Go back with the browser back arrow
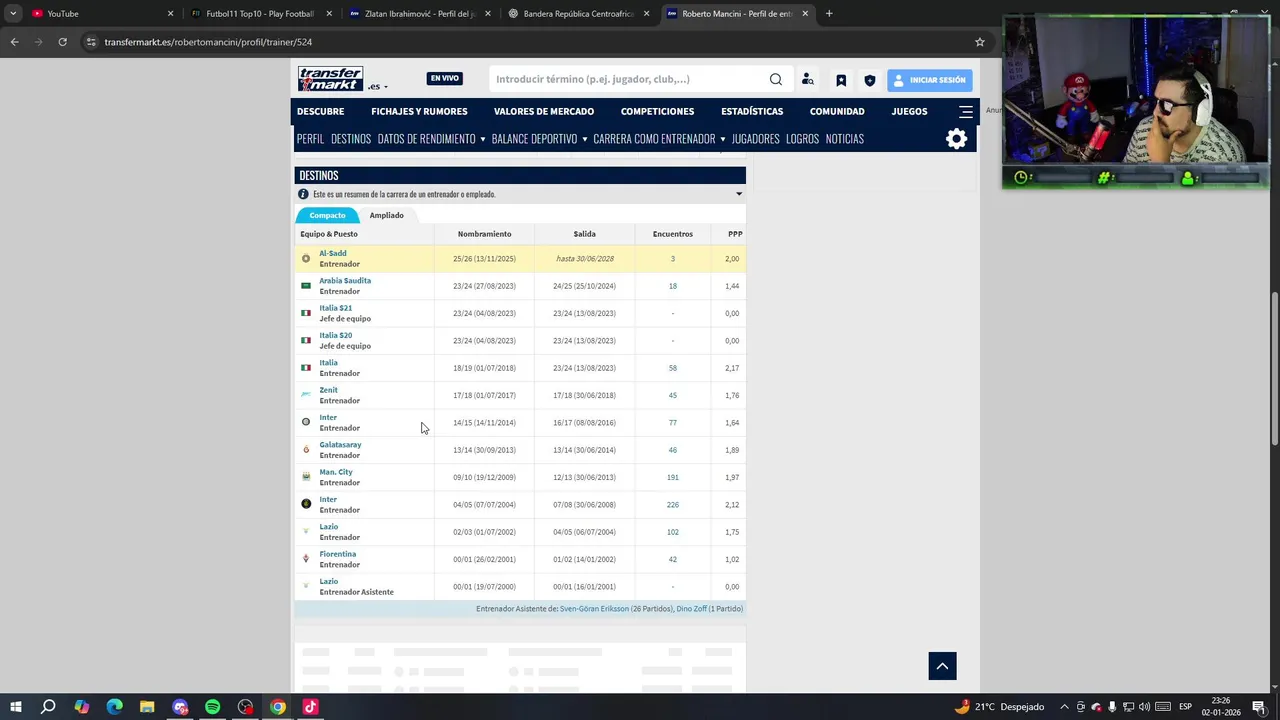 pyautogui.click(x=14, y=42)
